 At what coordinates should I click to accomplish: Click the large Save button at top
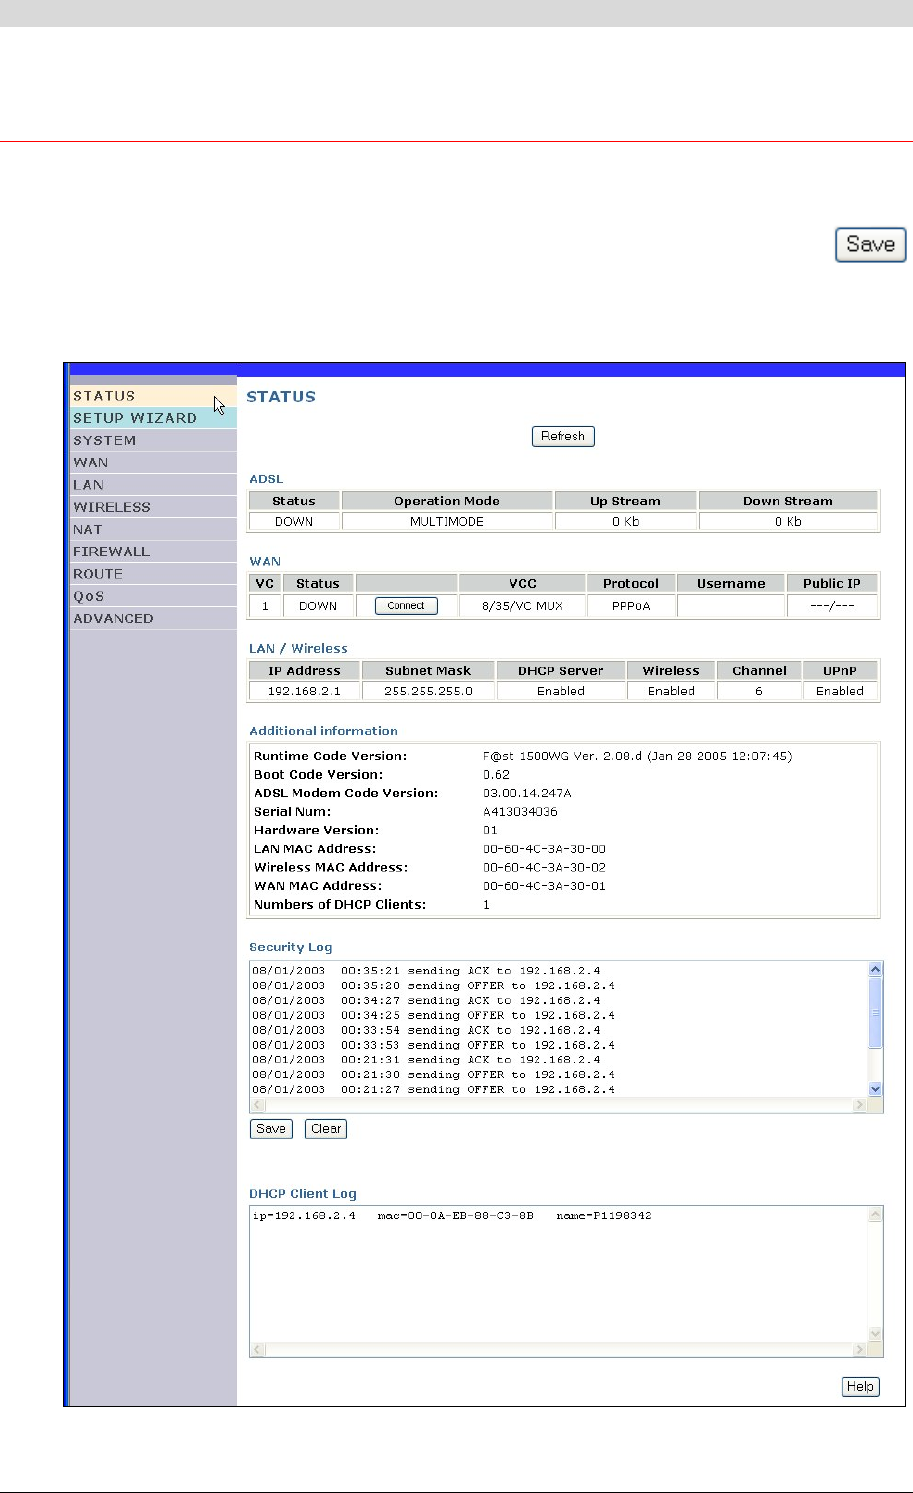pos(871,245)
